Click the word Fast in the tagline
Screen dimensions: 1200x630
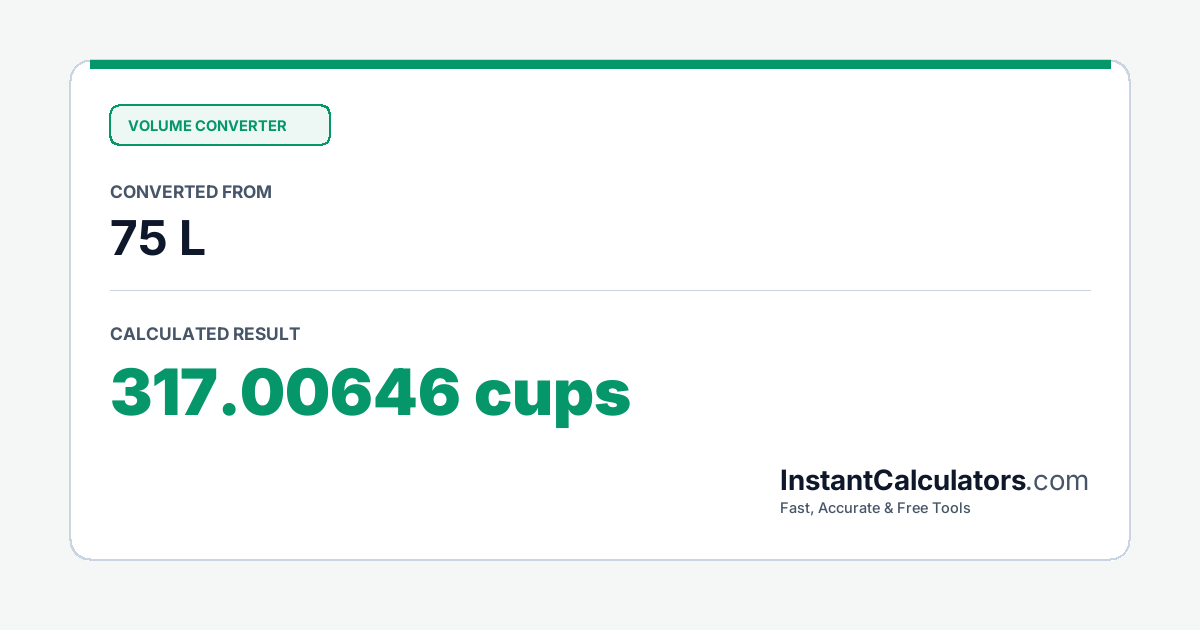point(797,508)
